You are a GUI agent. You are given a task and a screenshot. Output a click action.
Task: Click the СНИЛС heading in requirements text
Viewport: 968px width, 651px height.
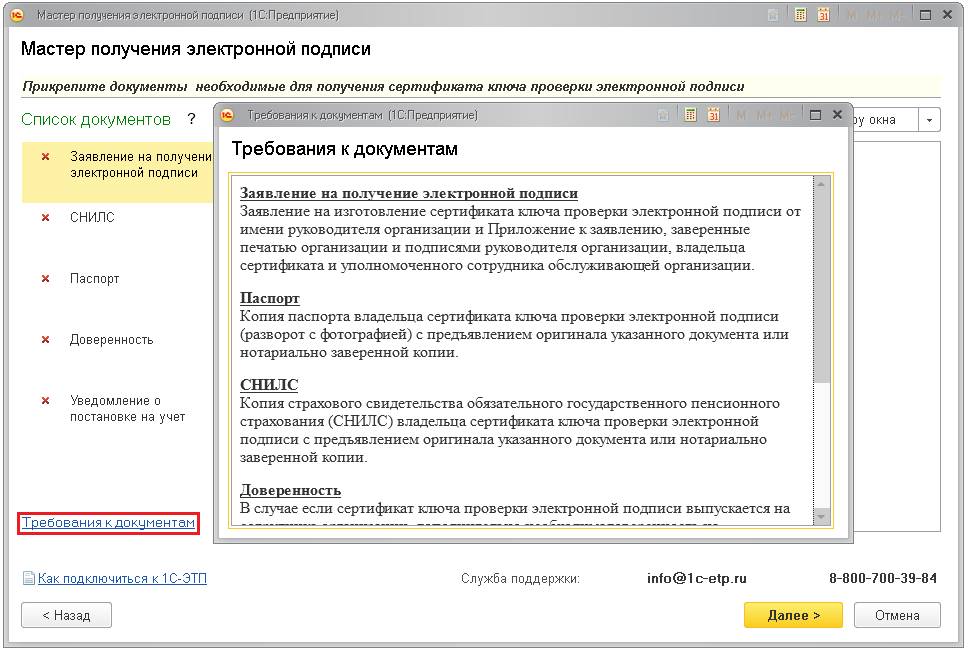click(x=269, y=385)
